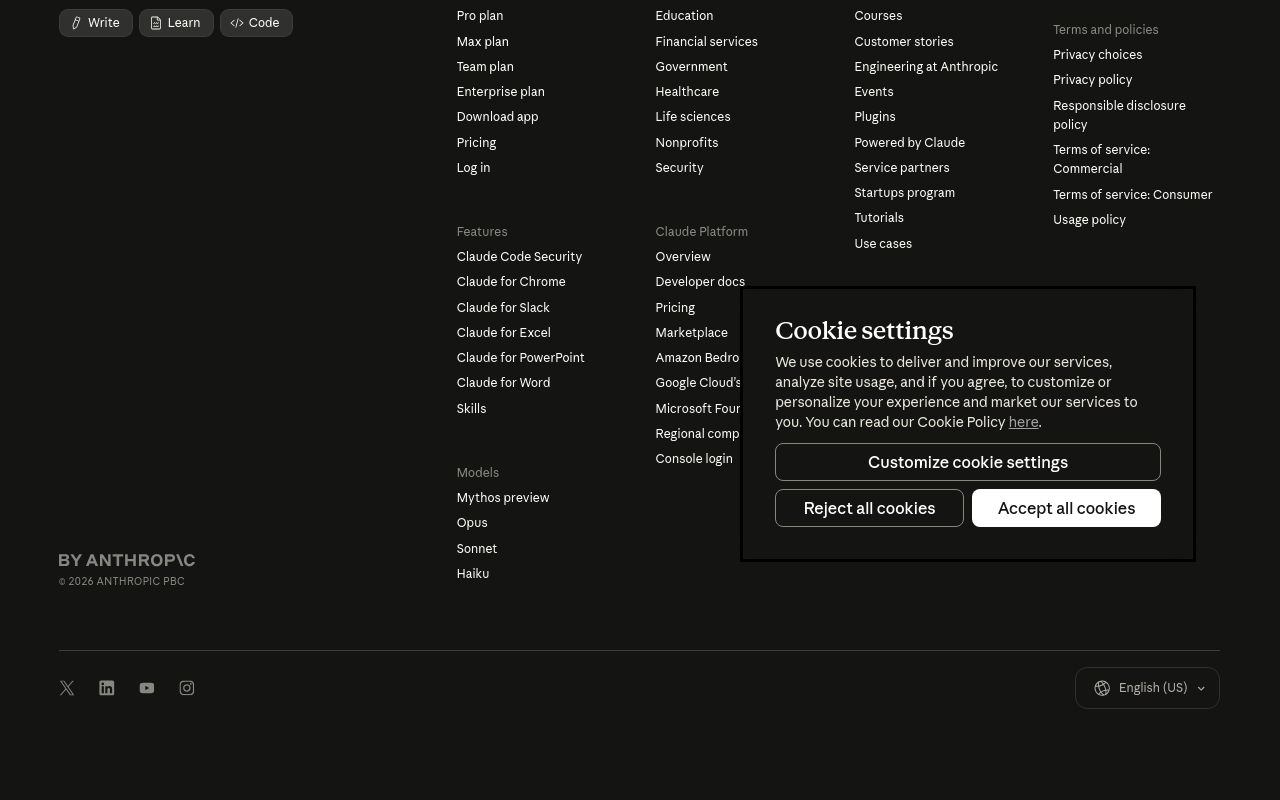
Task: Open the Learn document icon button
Action: click(156, 22)
